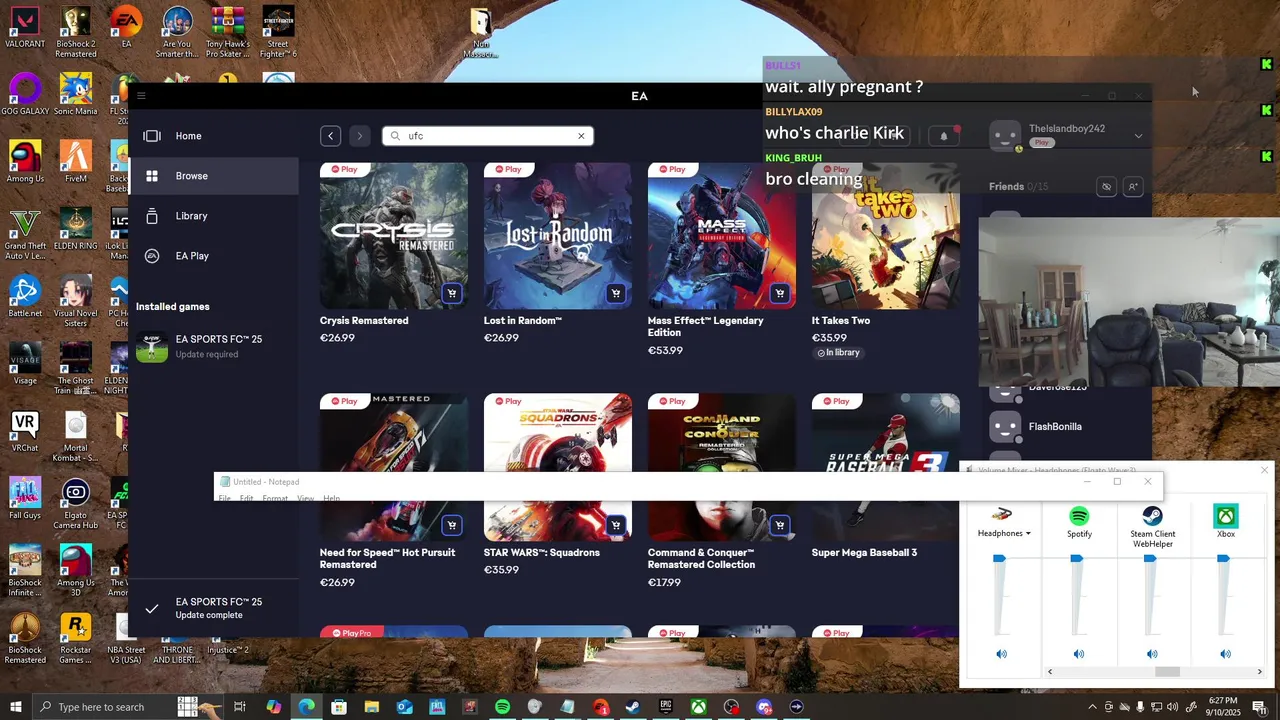Click the Windows Start button

click(x=15, y=707)
